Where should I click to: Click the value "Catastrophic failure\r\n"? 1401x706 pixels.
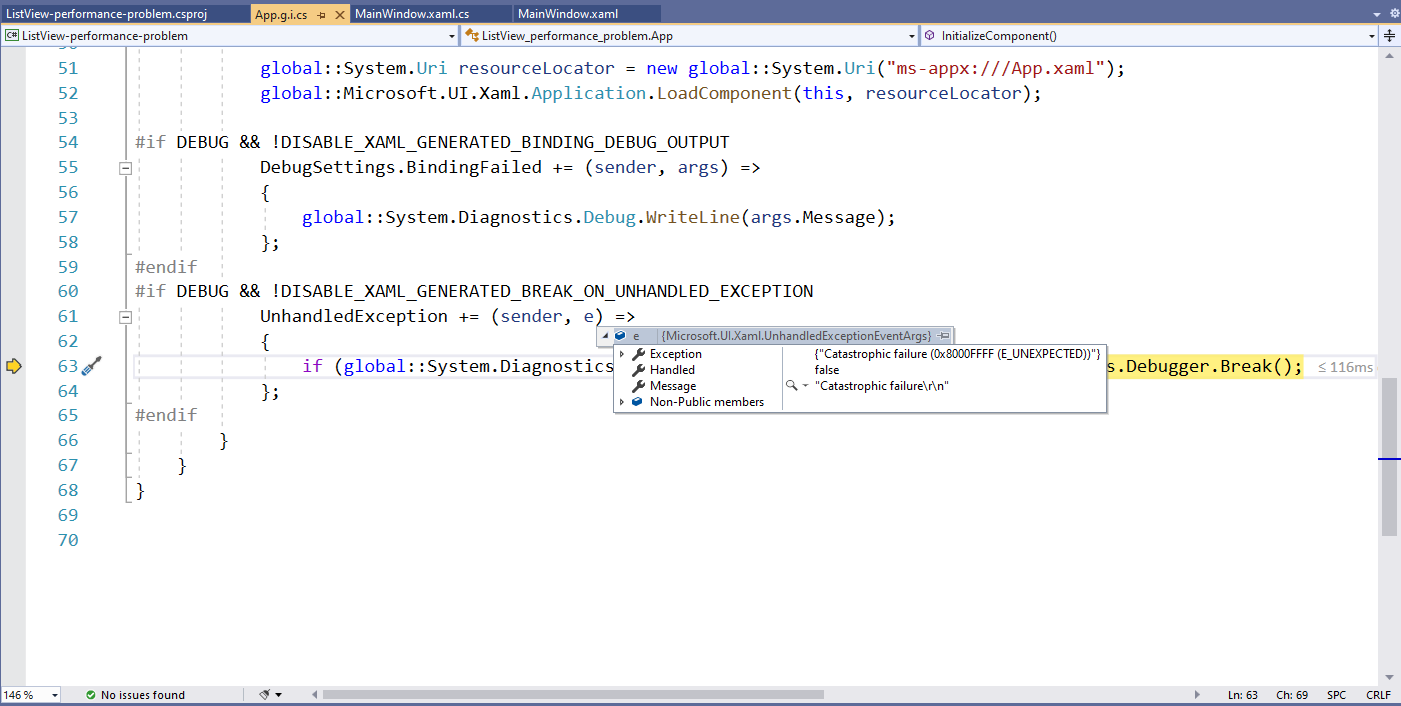[x=882, y=386]
